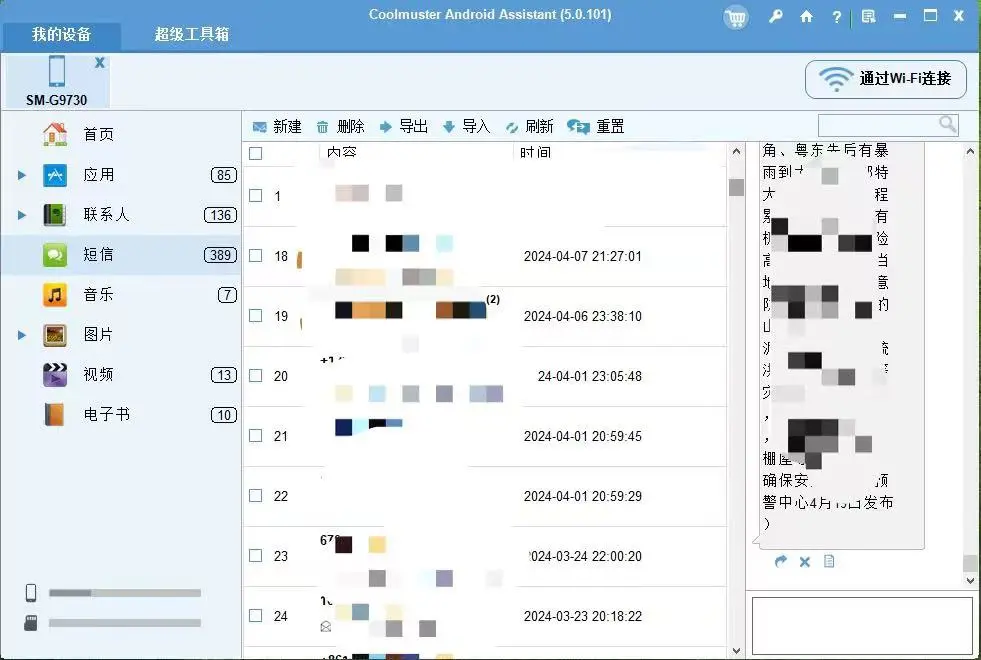981x660 pixels.
Task: Check the box for row 22
Action: pyautogui.click(x=256, y=496)
